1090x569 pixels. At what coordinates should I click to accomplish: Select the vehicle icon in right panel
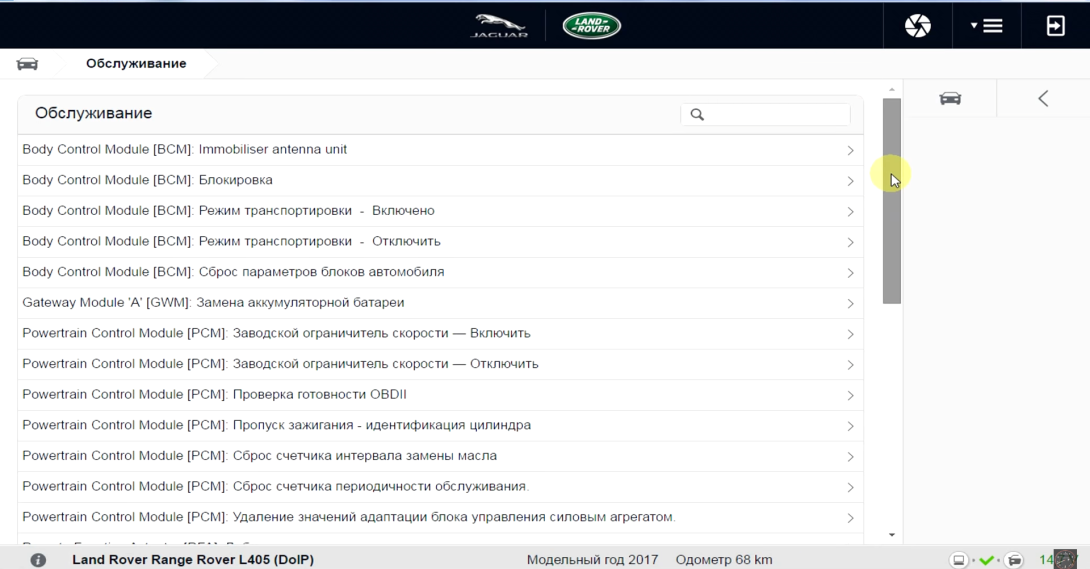point(950,98)
